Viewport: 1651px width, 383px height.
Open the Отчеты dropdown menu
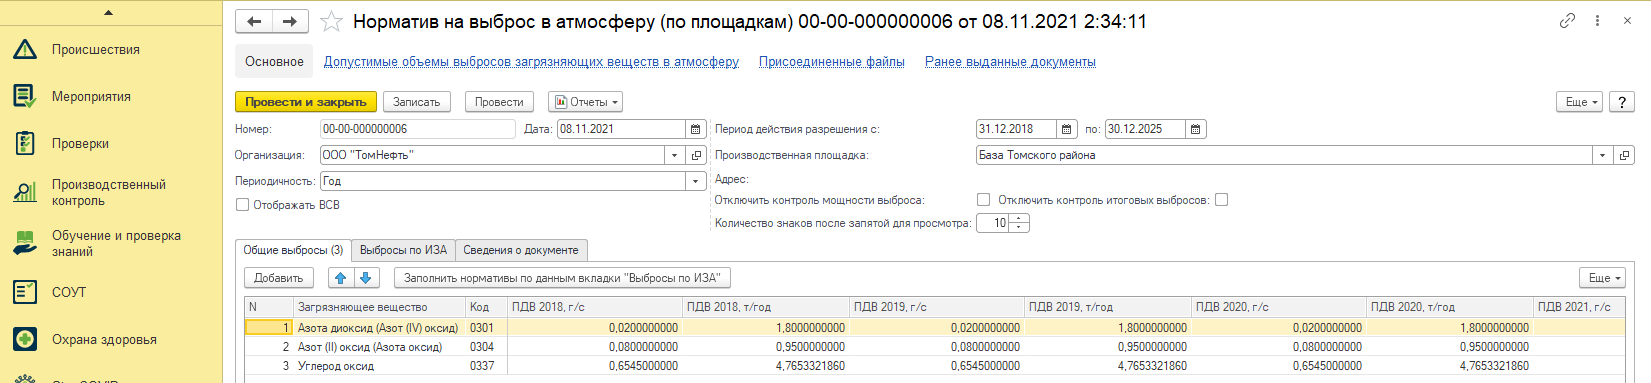586,102
